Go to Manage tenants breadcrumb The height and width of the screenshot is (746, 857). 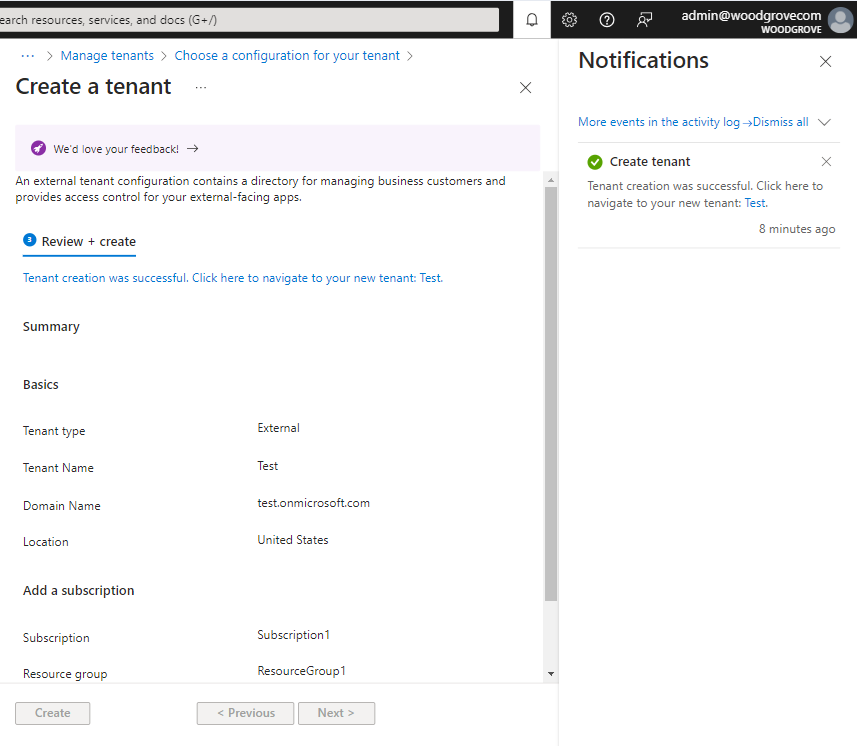click(x=107, y=56)
